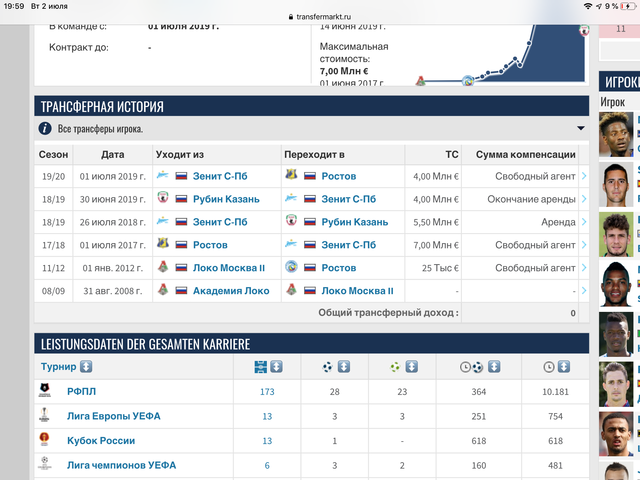640x480 pixels.
Task: Open the Лига Европы УЕФА link
Action: click(113, 416)
